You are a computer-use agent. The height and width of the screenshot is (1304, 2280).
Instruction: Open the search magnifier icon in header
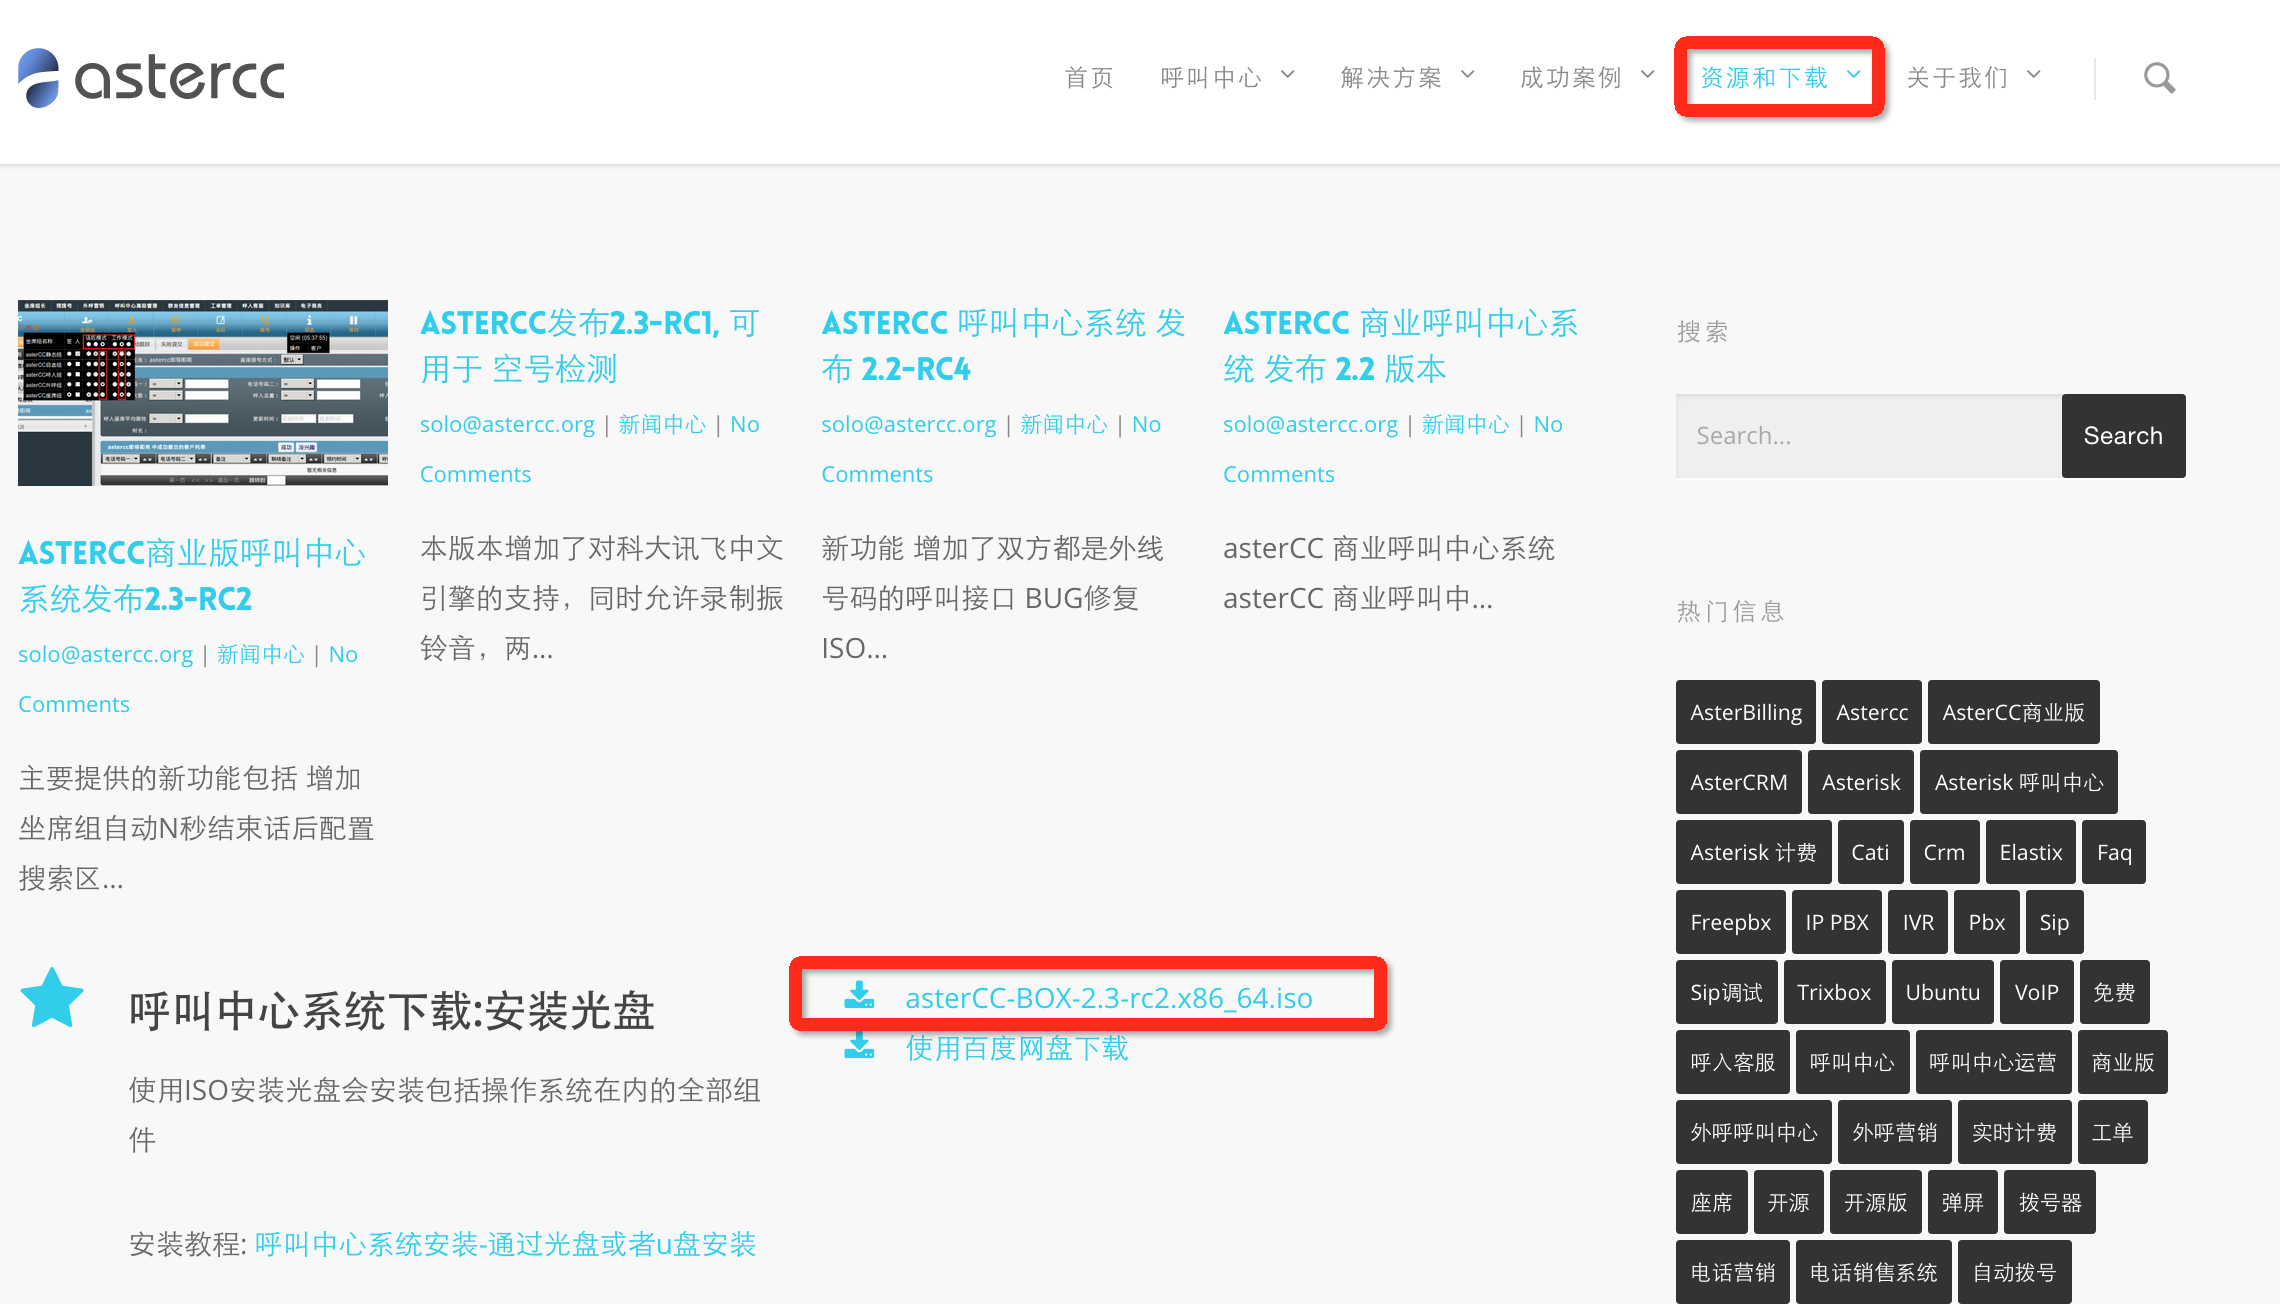(2159, 78)
